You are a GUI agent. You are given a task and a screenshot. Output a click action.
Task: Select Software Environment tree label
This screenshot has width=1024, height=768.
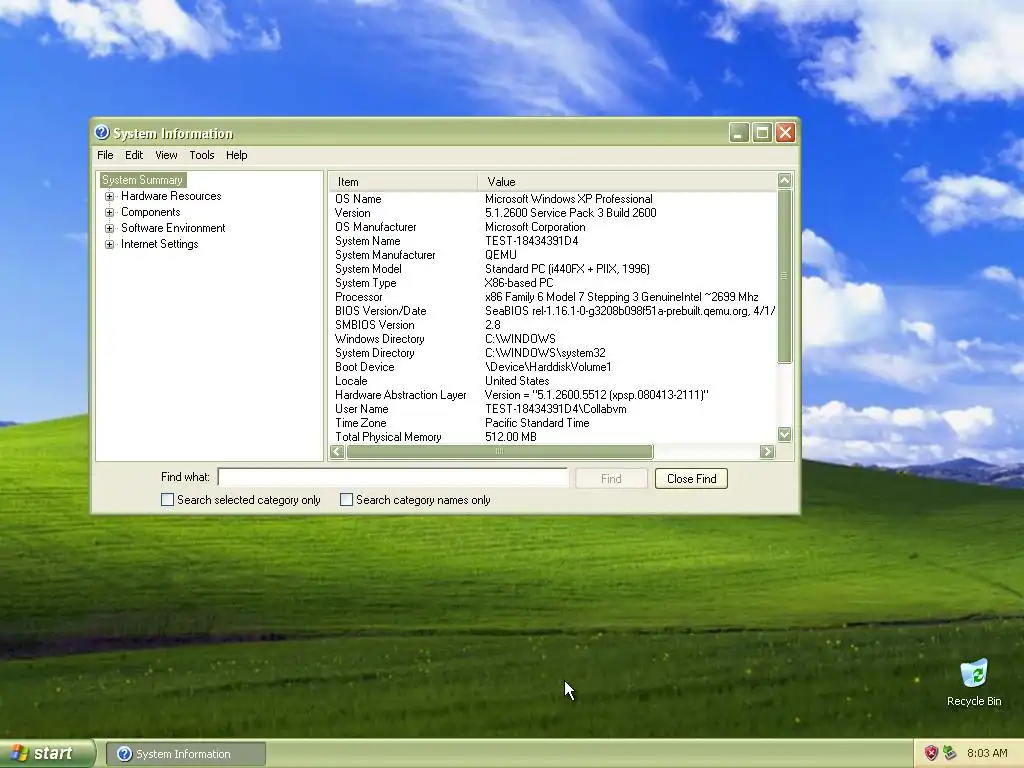(x=173, y=228)
